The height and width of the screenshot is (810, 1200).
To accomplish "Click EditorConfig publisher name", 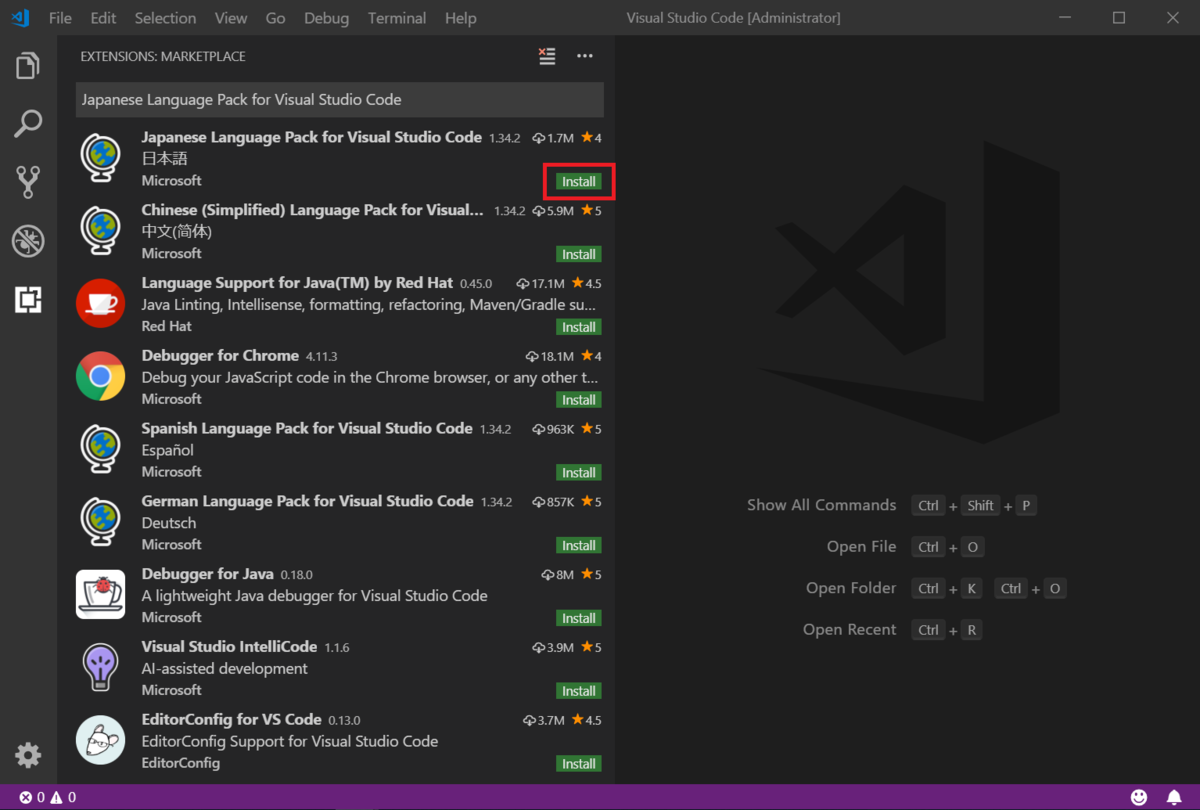I will tap(181, 763).
